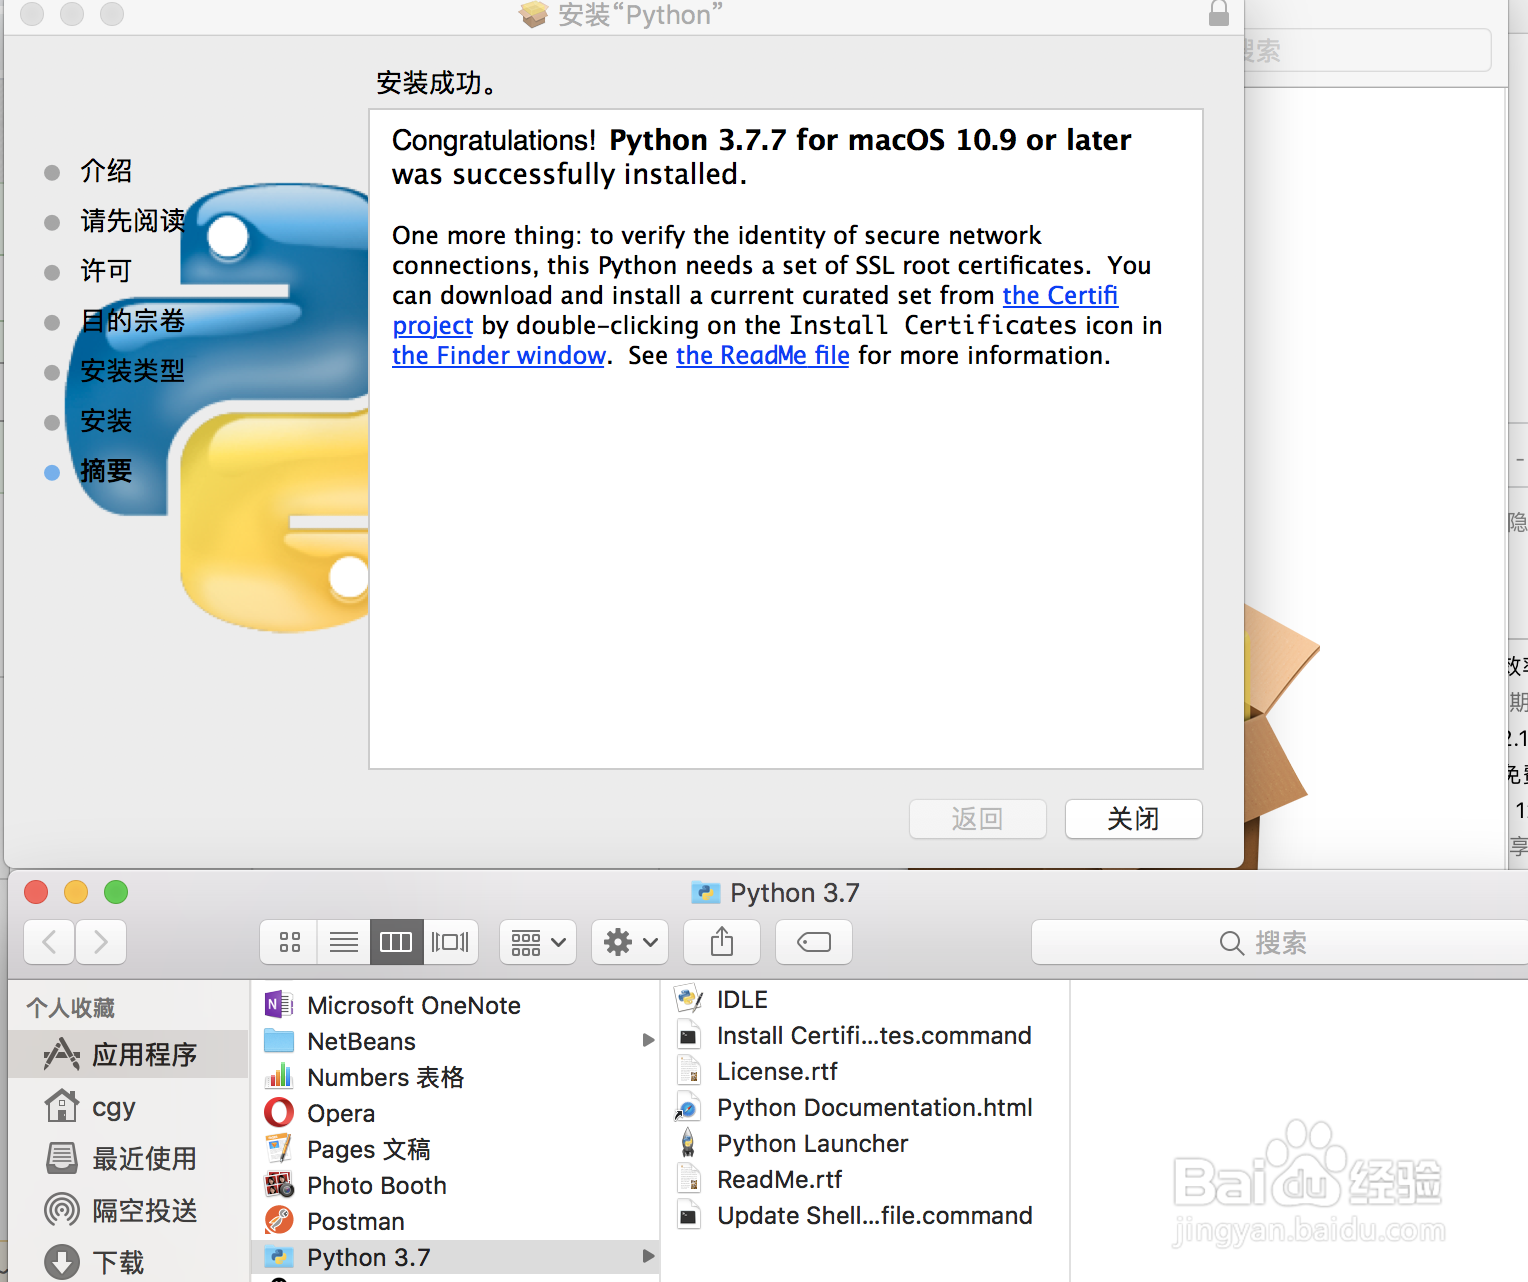Select the License.rtf file icon
This screenshot has width=1528, height=1282.
[689, 1071]
